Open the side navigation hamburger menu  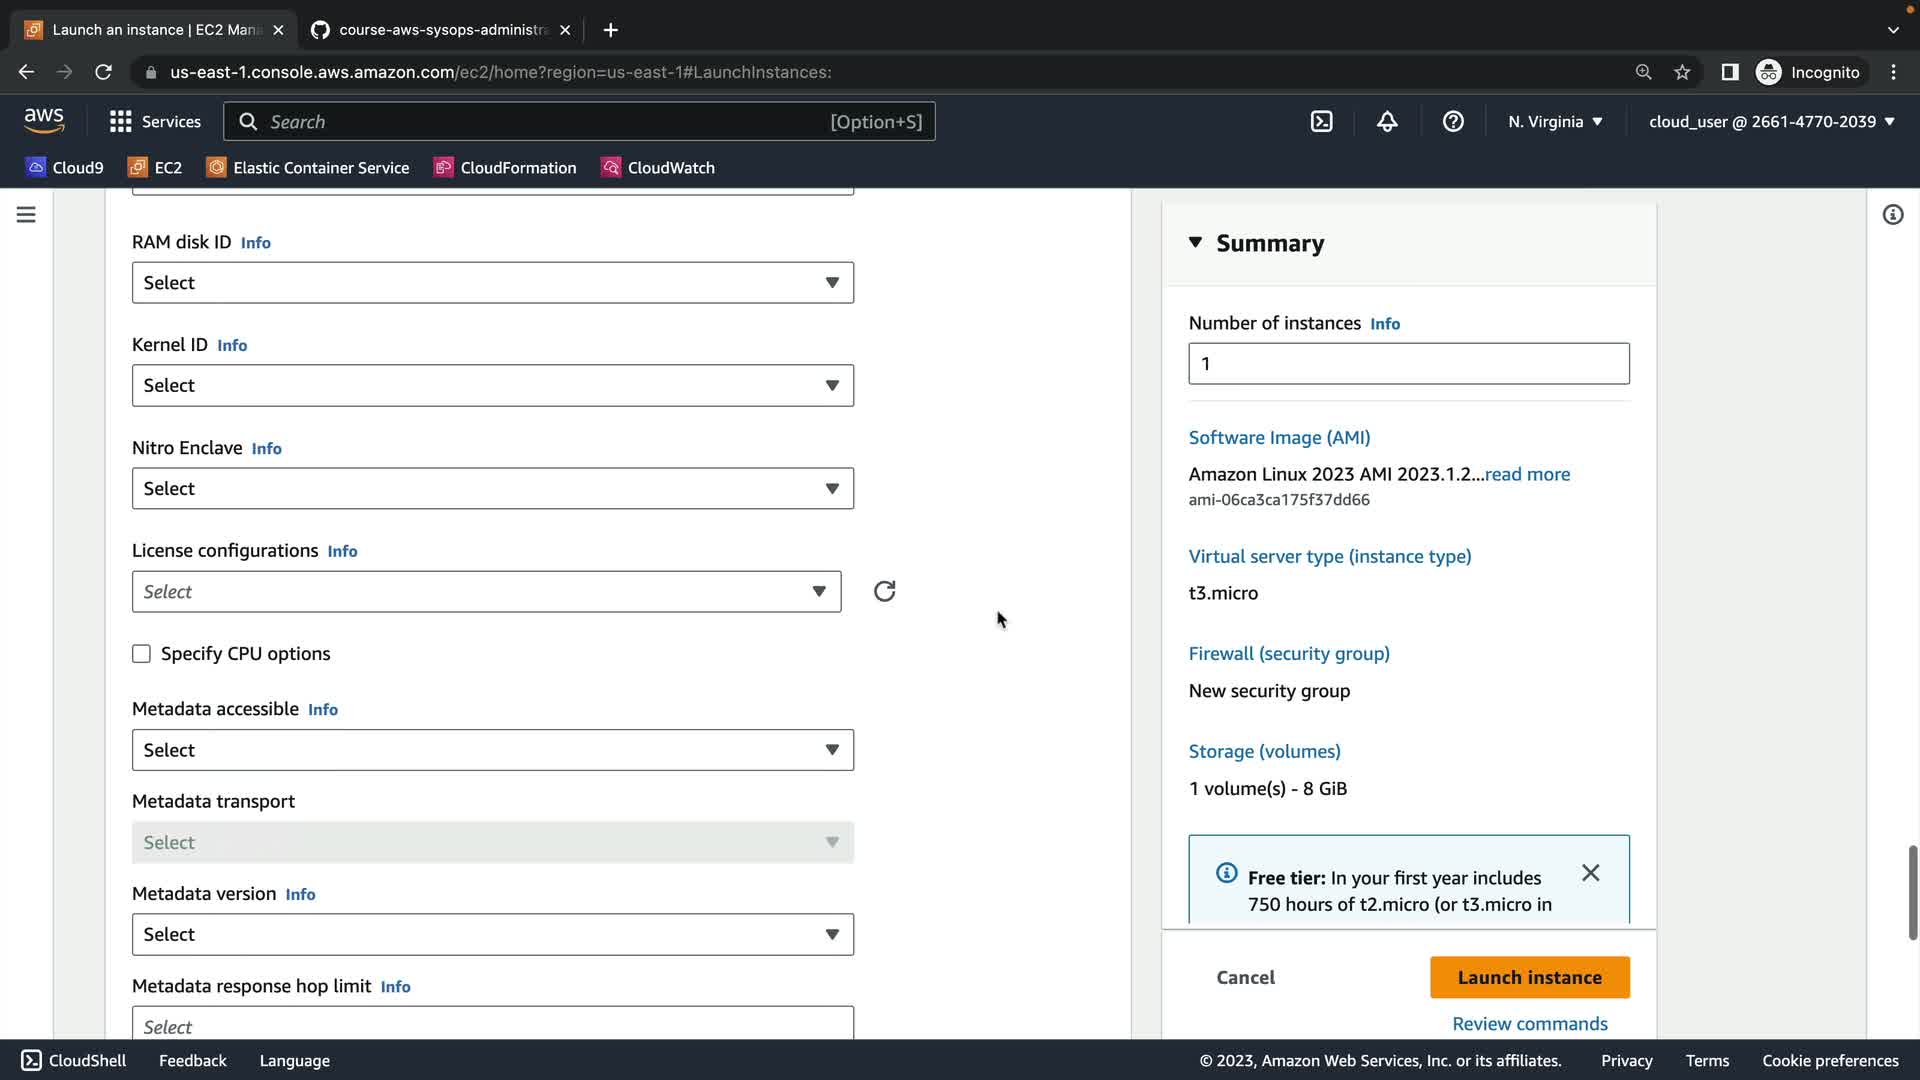coord(26,215)
